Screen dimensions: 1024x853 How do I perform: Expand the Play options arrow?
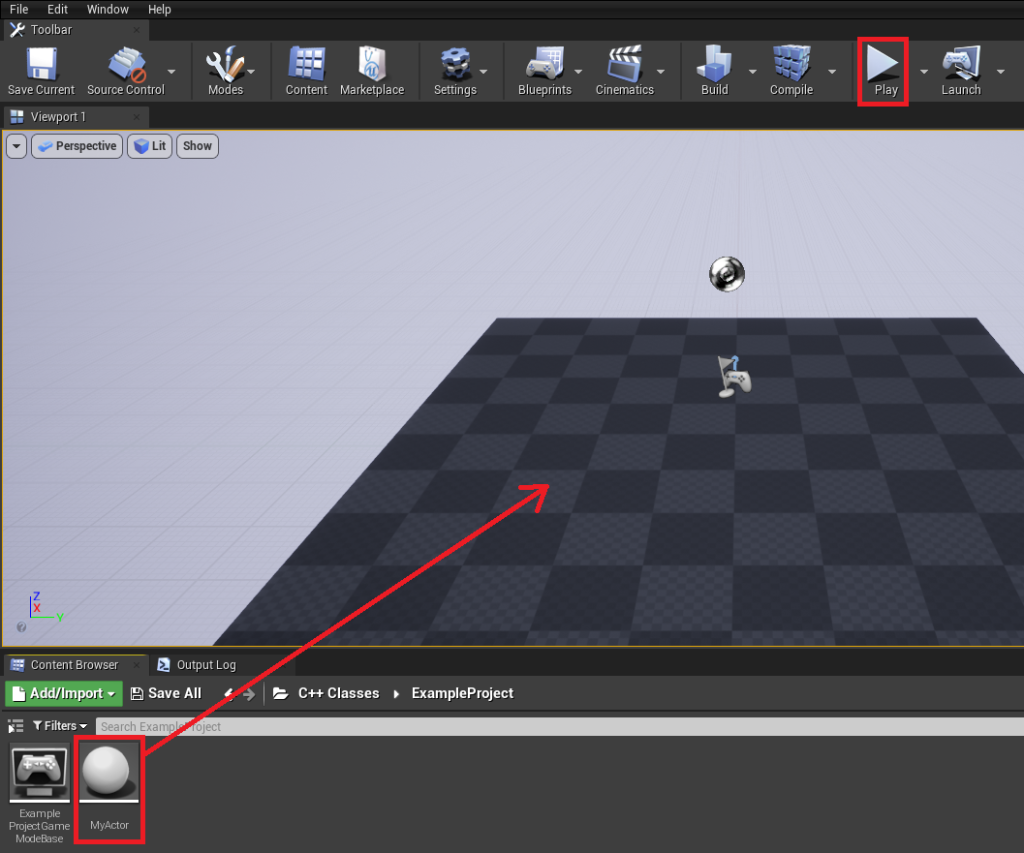[x=923, y=71]
